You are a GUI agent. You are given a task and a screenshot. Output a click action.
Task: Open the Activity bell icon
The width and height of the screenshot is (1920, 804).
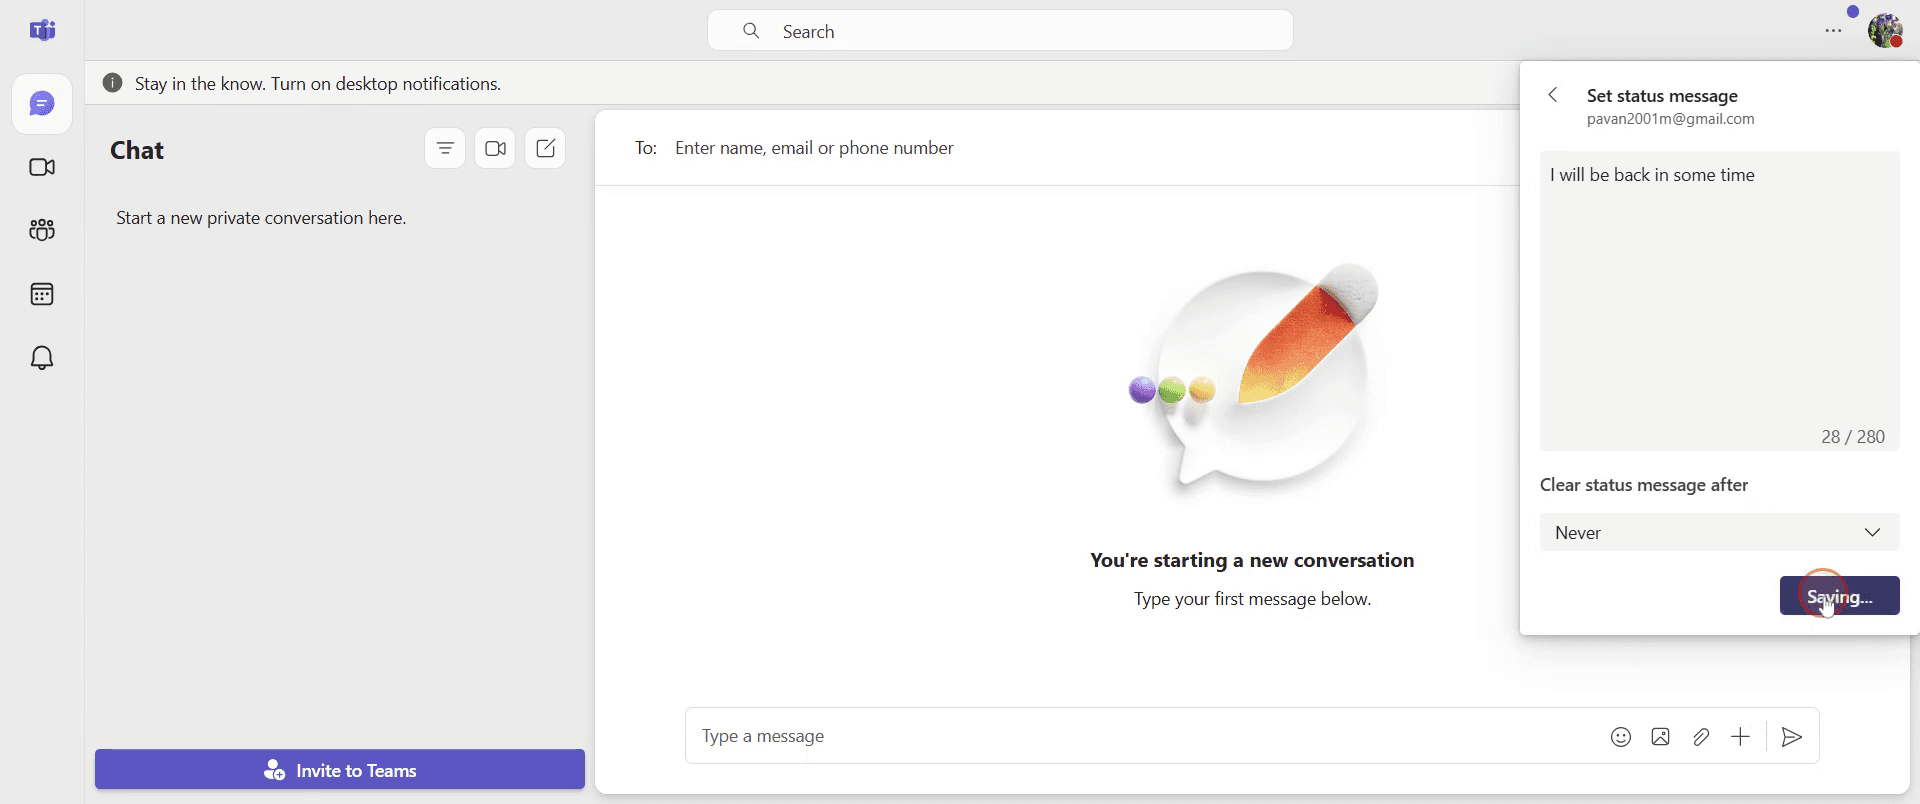click(x=42, y=358)
